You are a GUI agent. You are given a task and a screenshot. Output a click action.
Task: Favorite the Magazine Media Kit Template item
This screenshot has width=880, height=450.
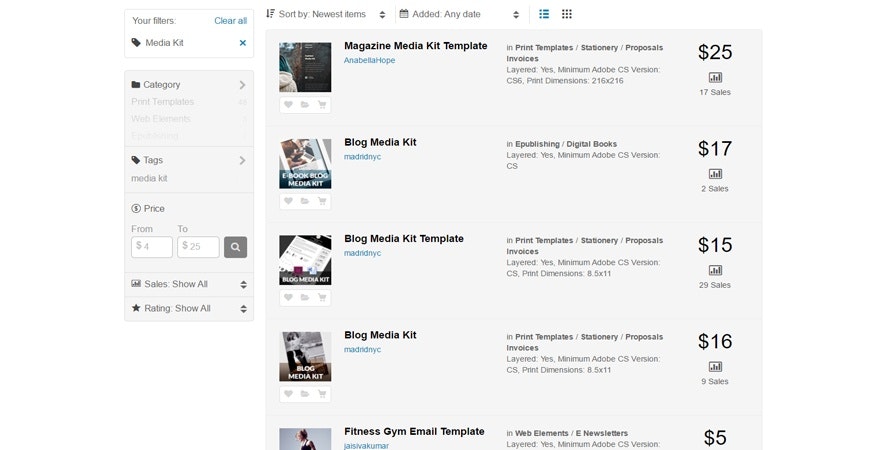click(x=288, y=104)
